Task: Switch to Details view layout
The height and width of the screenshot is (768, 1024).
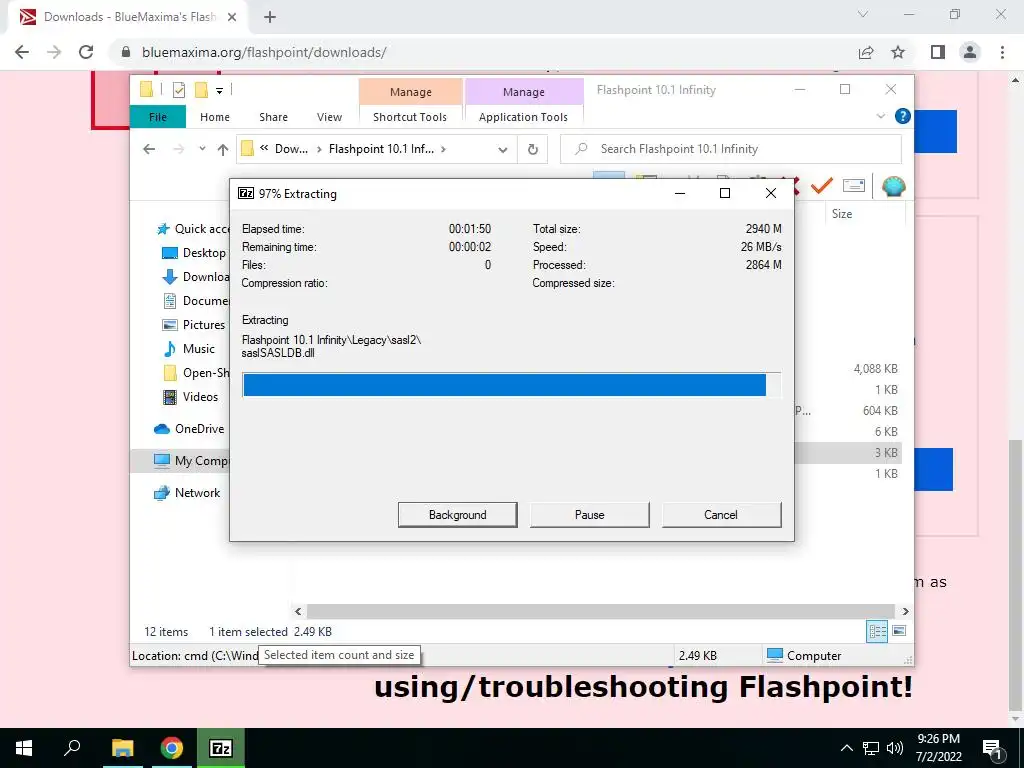Action: pyautogui.click(x=877, y=631)
